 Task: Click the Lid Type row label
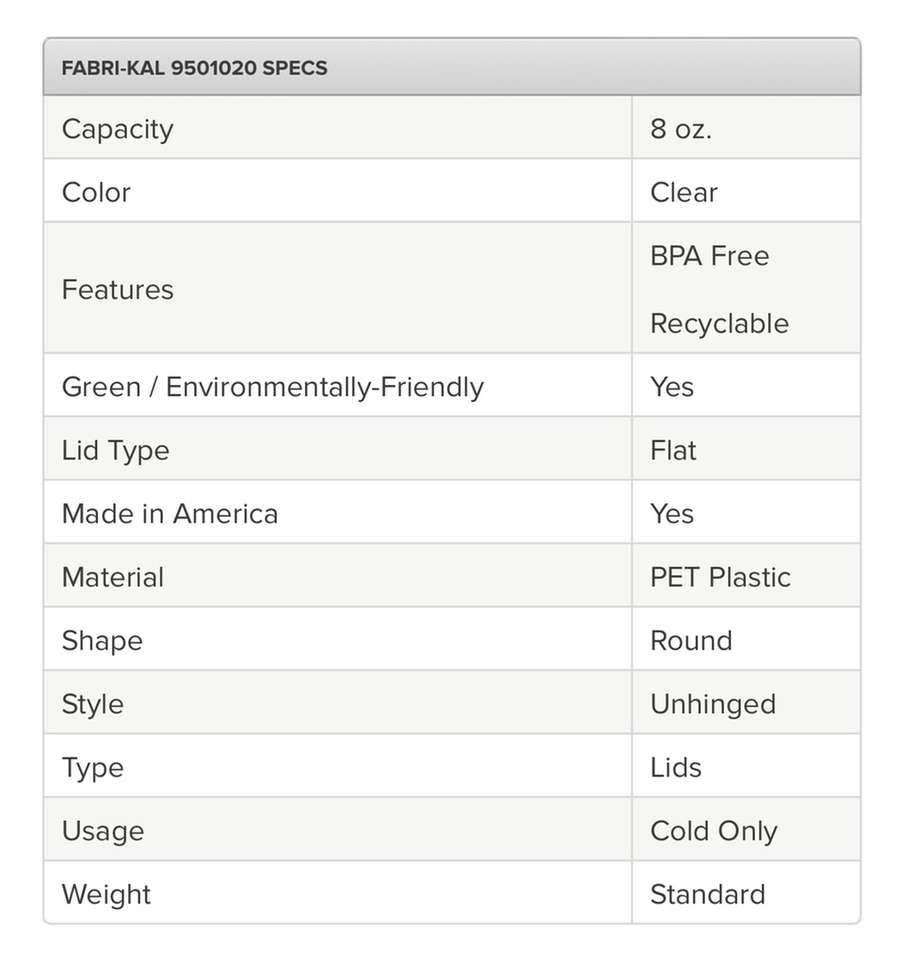coord(115,450)
